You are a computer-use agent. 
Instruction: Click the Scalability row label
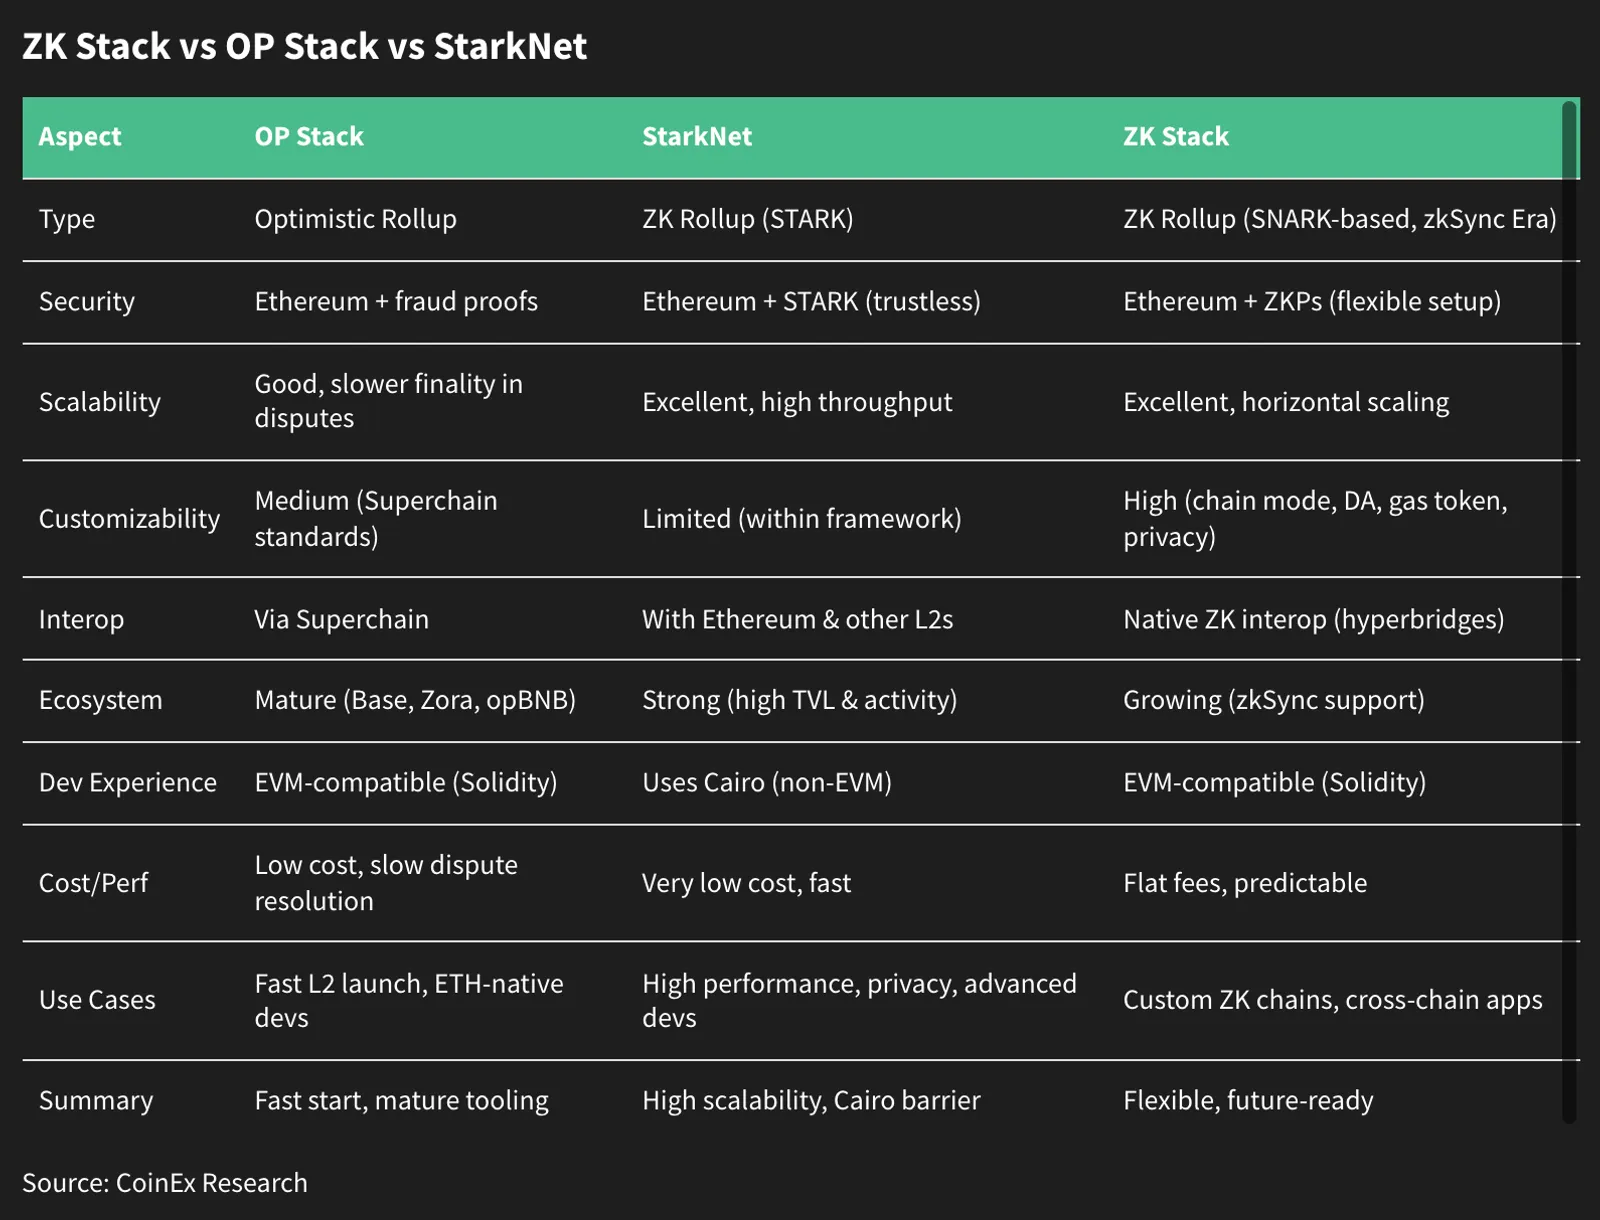click(100, 402)
